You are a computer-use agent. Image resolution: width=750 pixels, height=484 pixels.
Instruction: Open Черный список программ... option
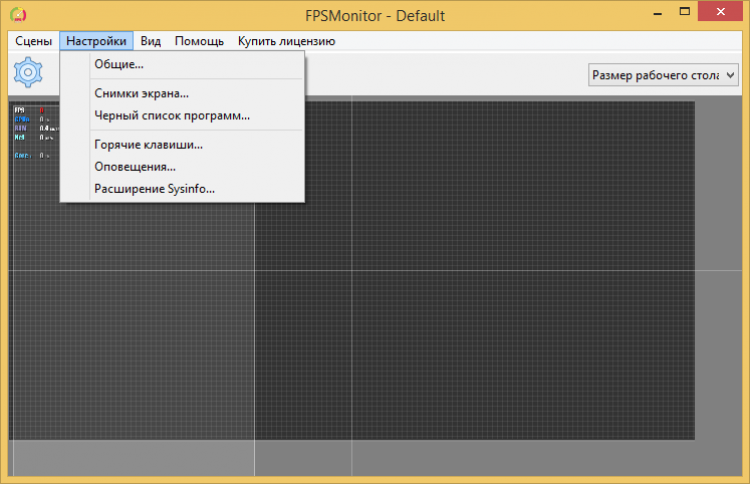click(x=182, y=116)
